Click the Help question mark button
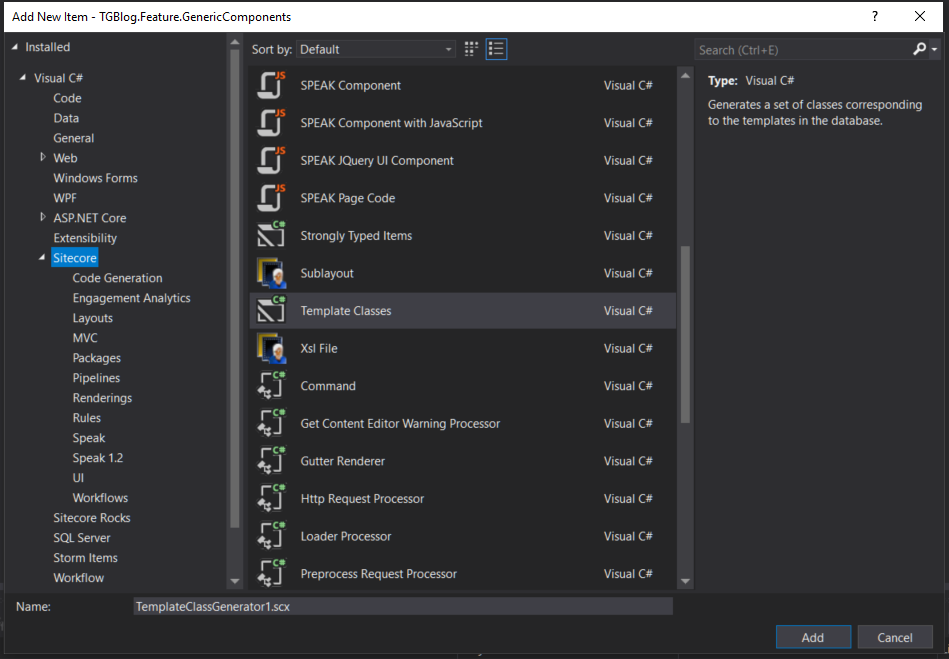The image size is (949, 659). (875, 16)
